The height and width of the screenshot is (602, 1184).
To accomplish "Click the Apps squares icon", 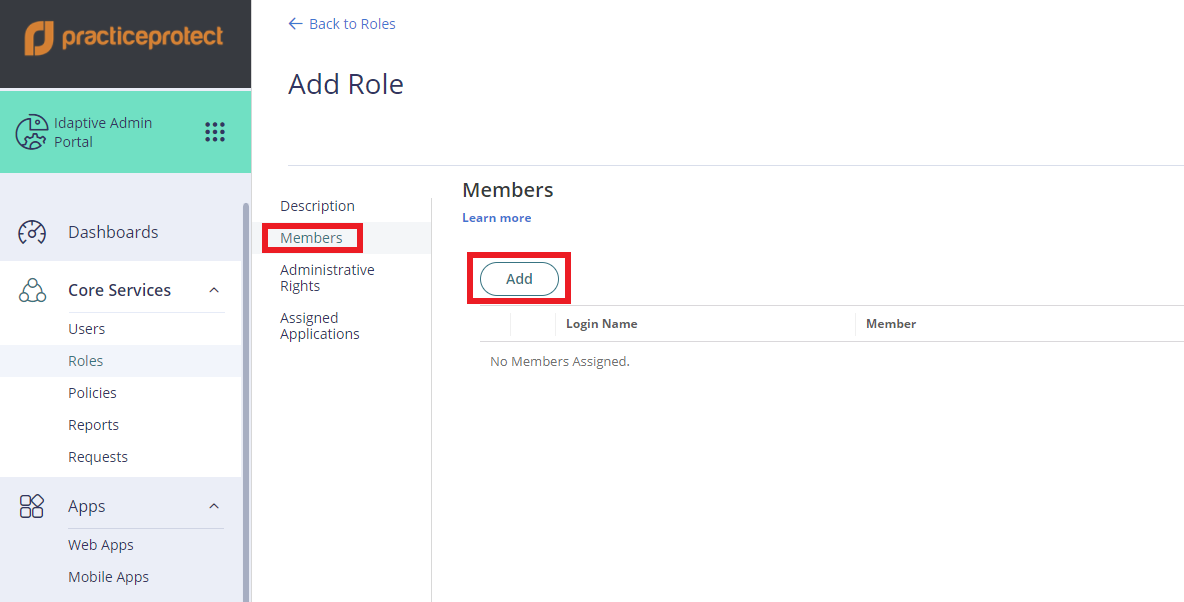I will coord(32,506).
